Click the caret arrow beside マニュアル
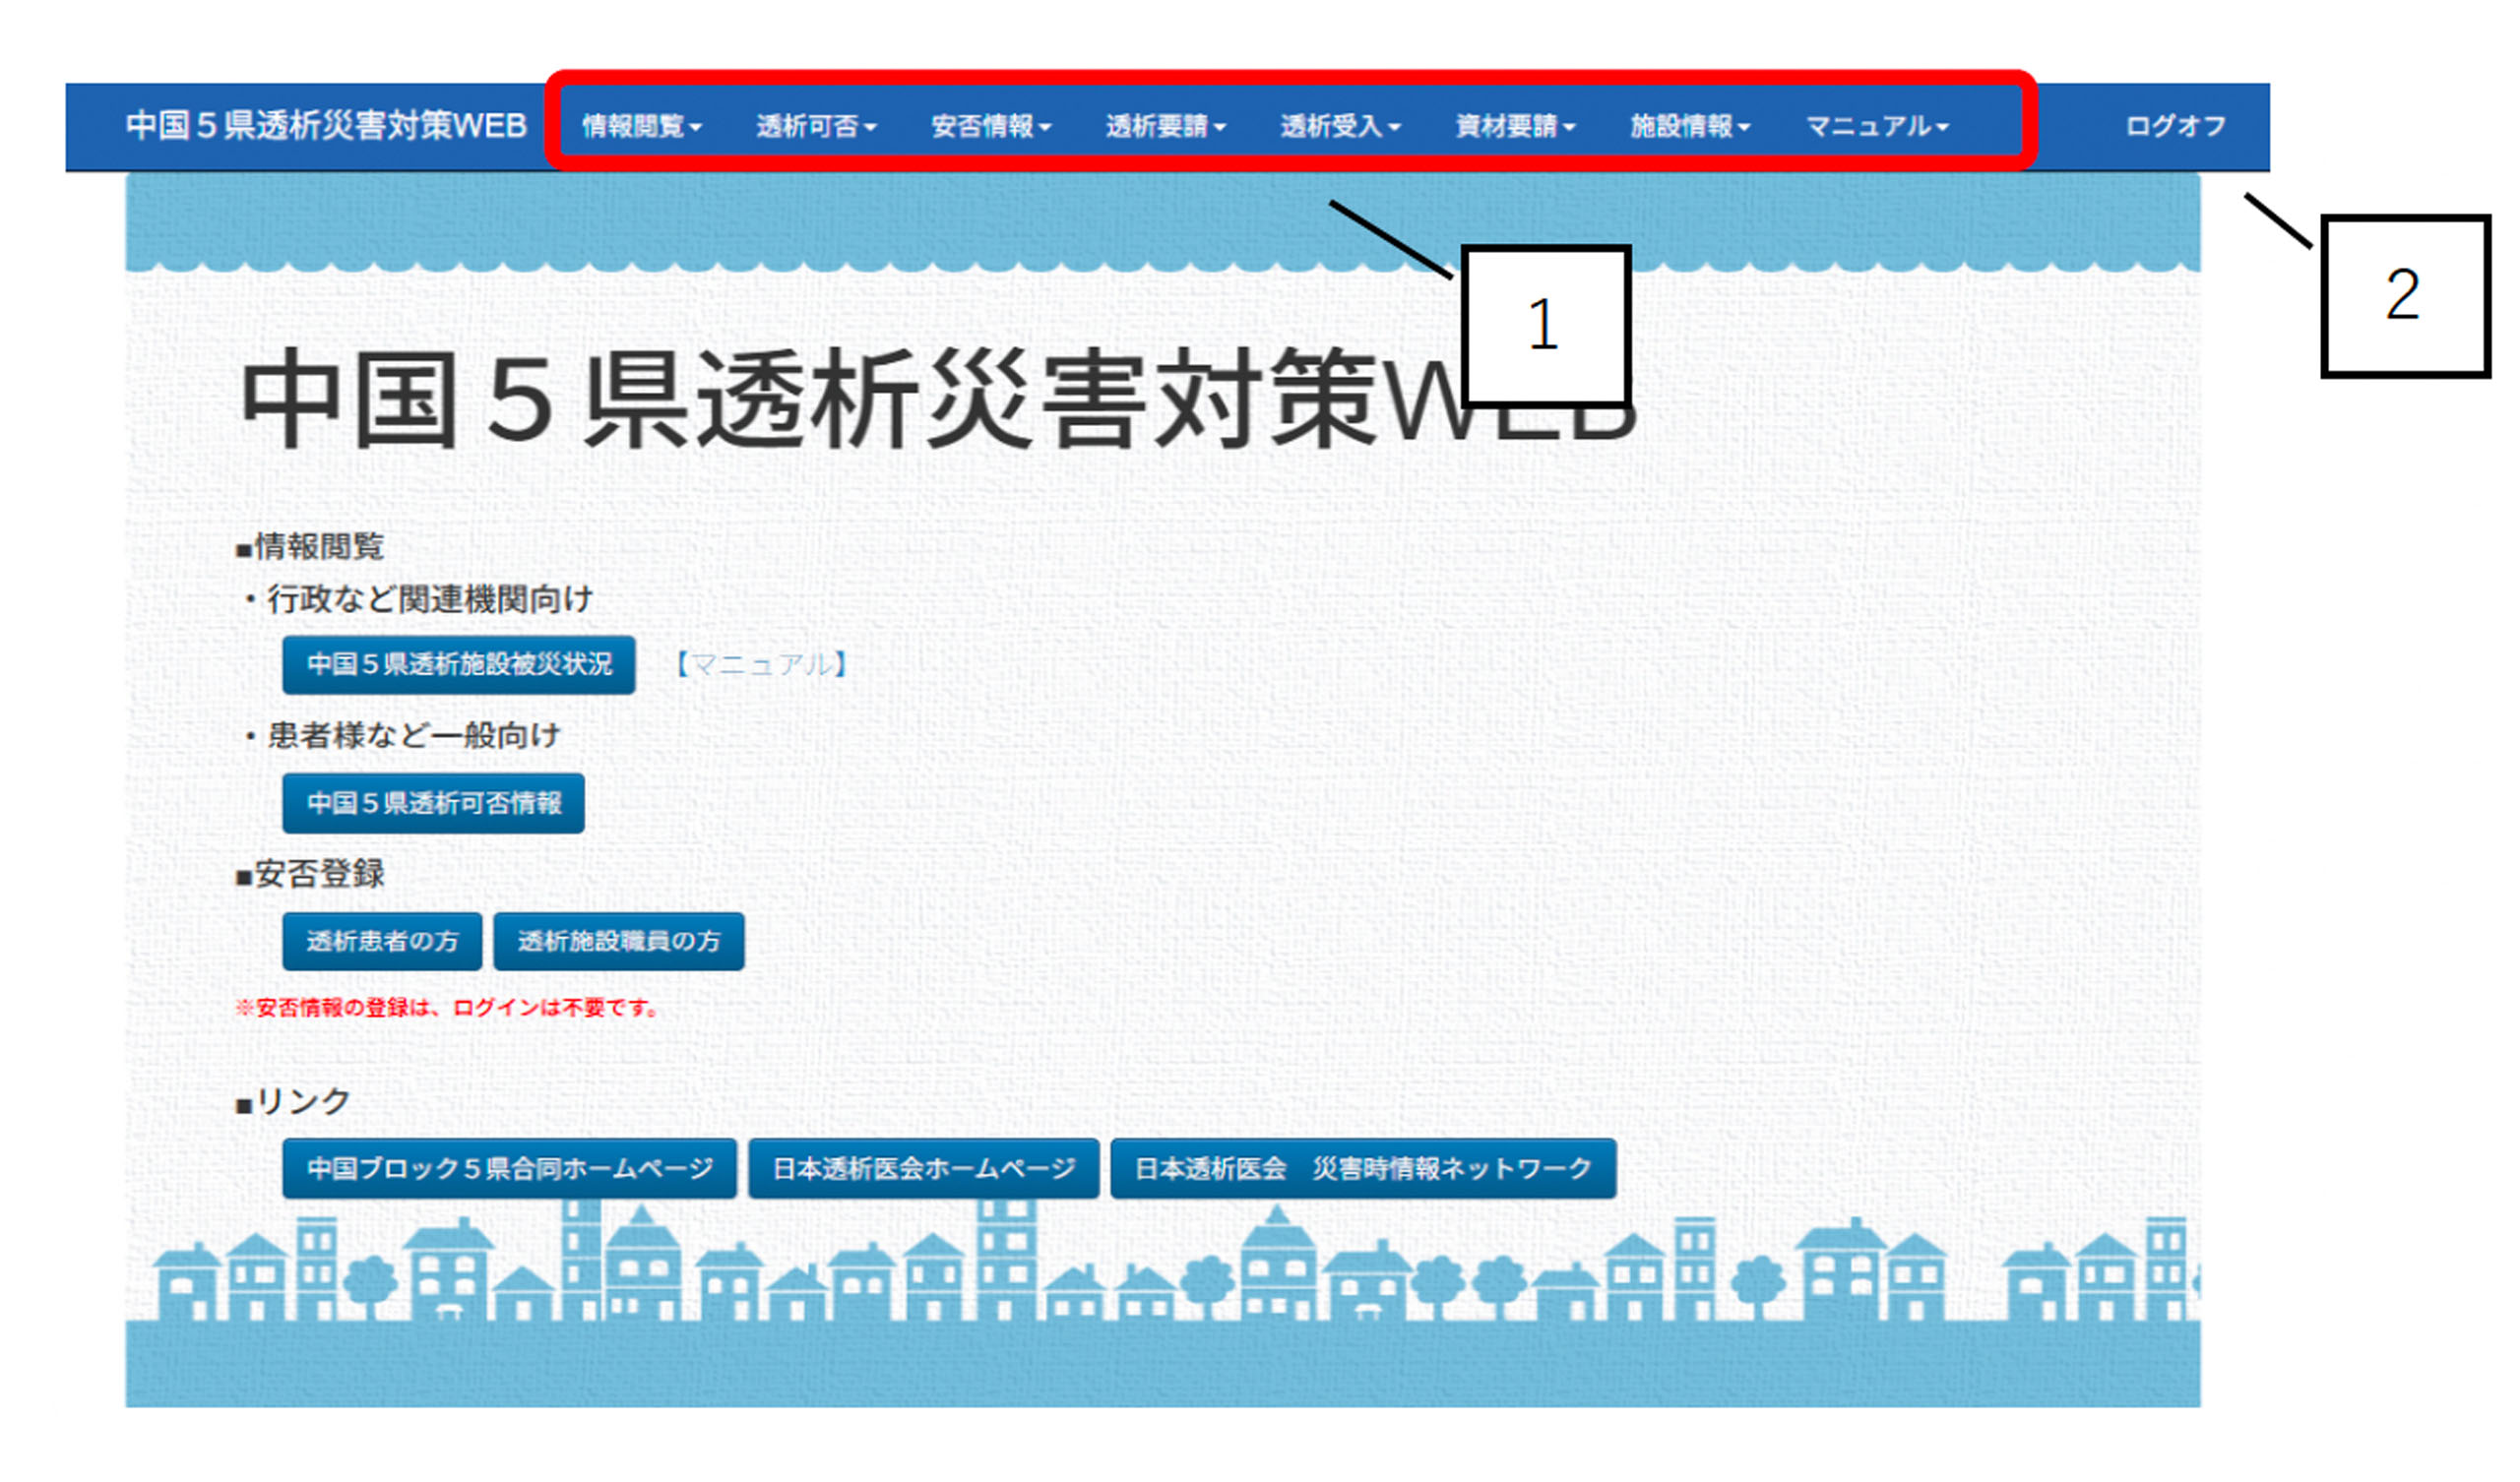 [1942, 128]
